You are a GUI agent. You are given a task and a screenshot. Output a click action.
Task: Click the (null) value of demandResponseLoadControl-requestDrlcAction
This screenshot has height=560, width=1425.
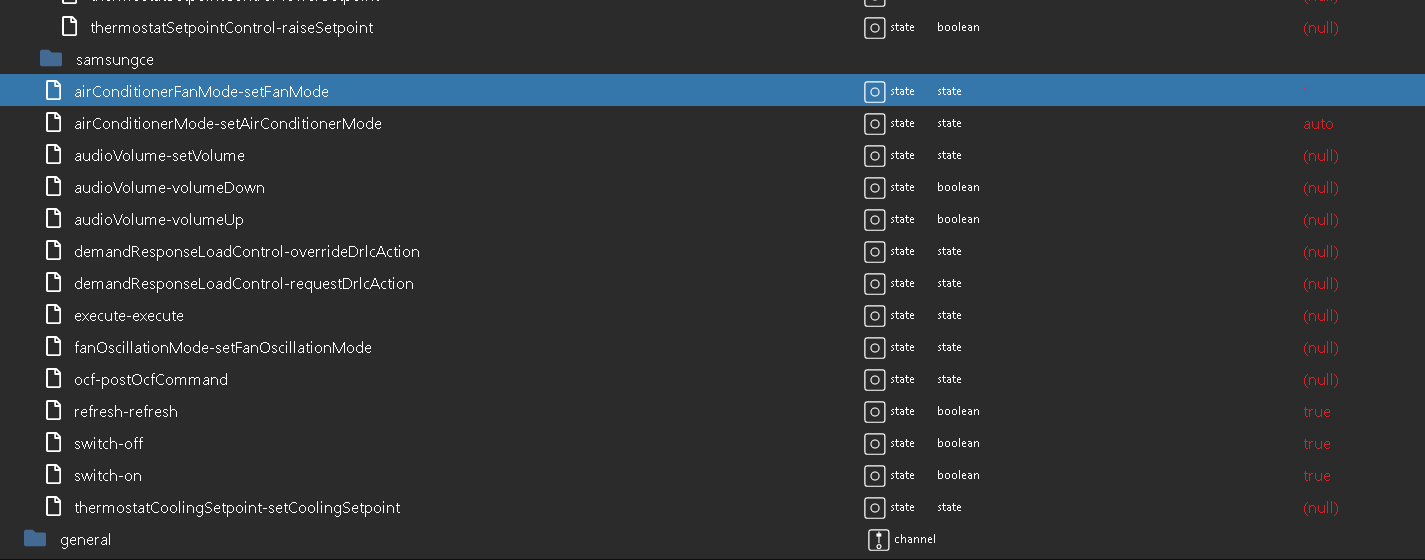point(1321,284)
